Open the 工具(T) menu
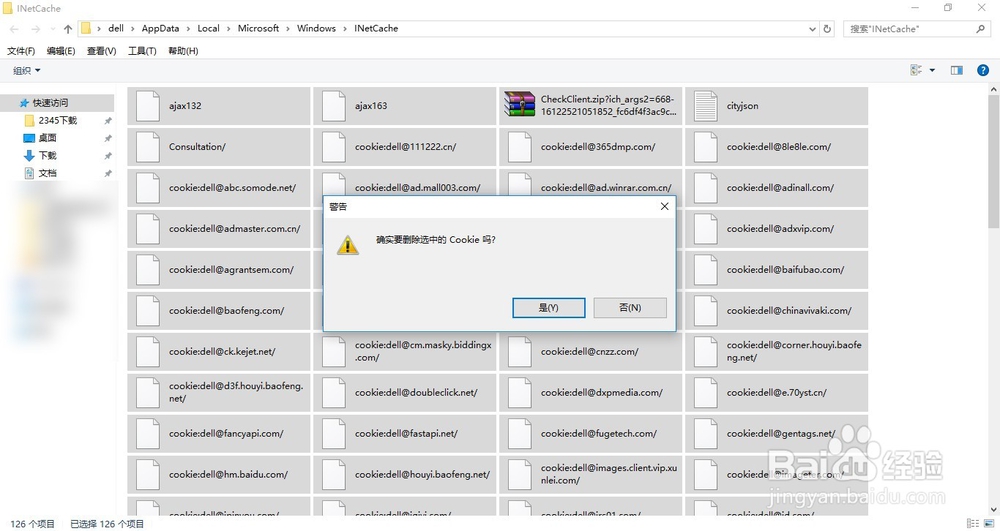Image resolution: width=1000 pixels, height=531 pixels. 142,51
